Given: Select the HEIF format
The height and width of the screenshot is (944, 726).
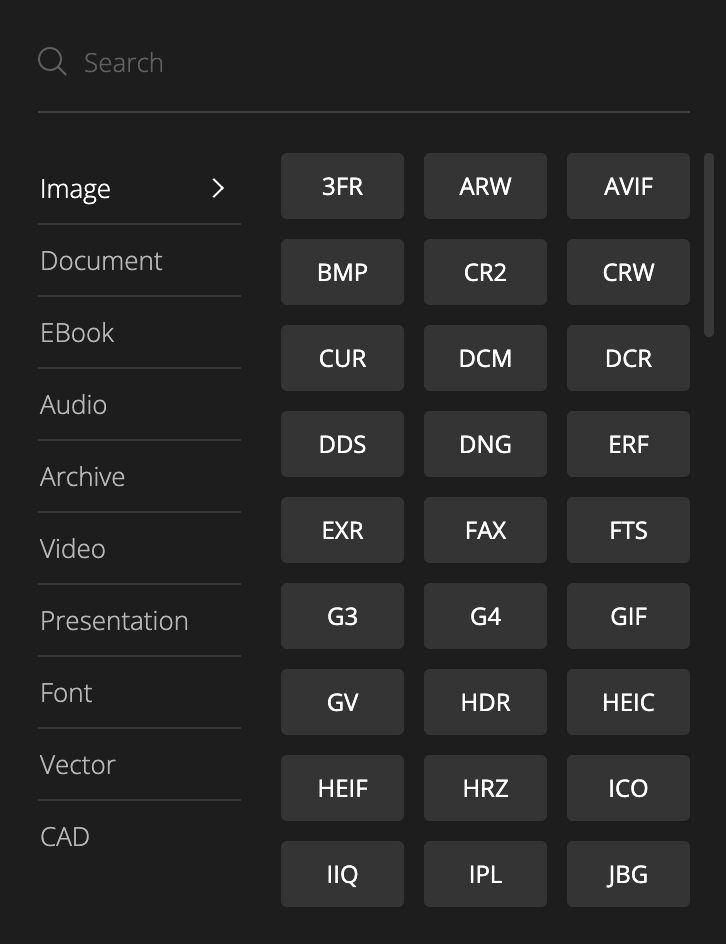Looking at the screenshot, I should click(343, 788).
